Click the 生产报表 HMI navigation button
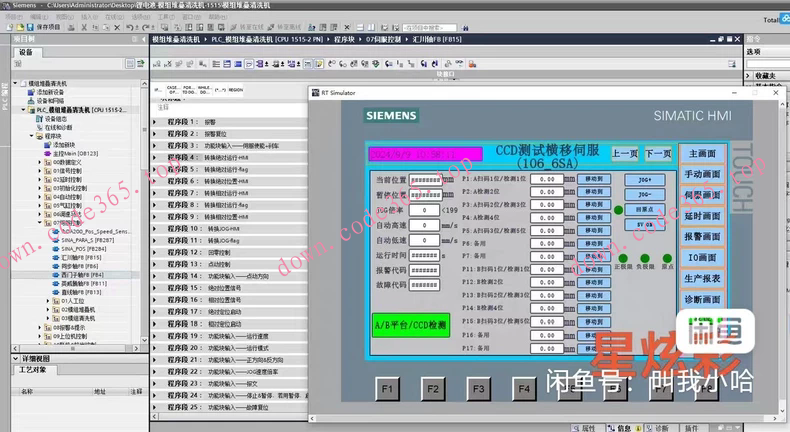The width and height of the screenshot is (790, 432). [702, 278]
